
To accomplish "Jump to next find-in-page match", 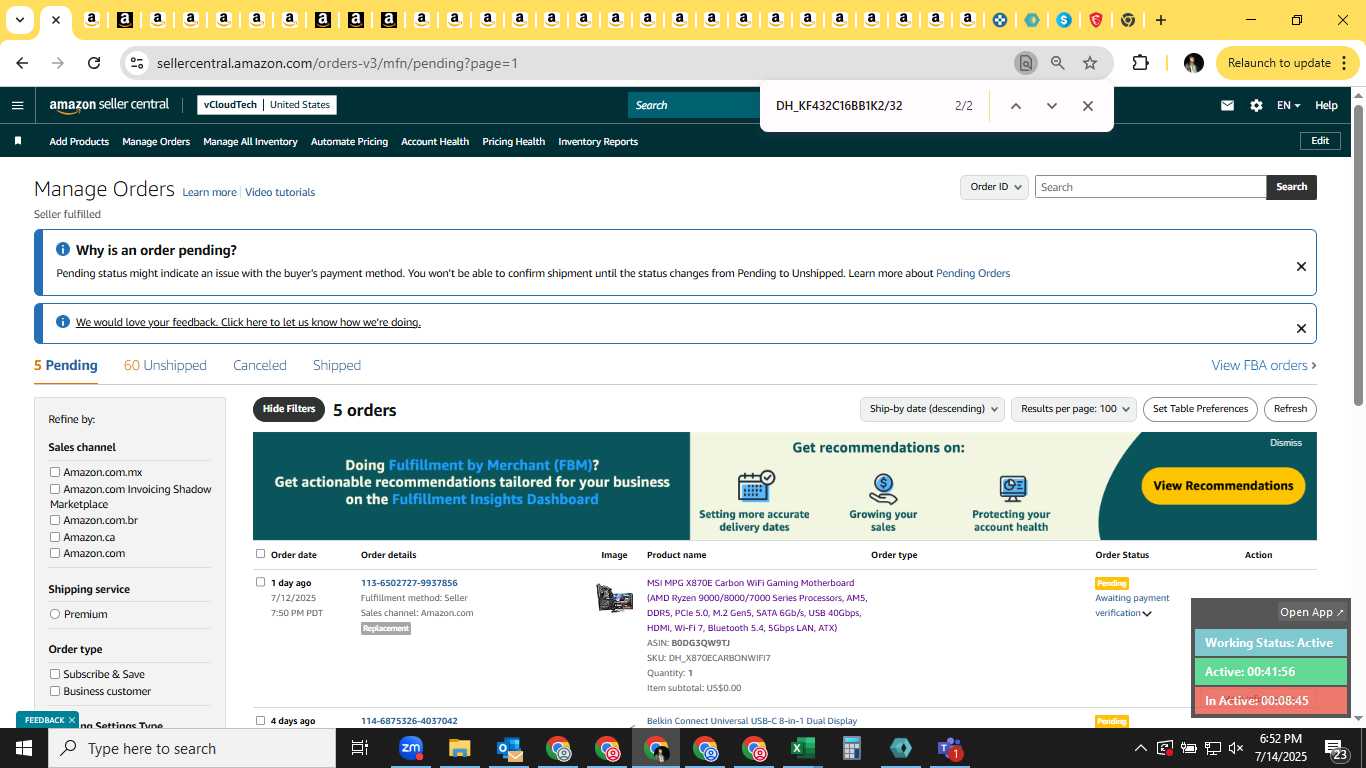I will point(1051,106).
